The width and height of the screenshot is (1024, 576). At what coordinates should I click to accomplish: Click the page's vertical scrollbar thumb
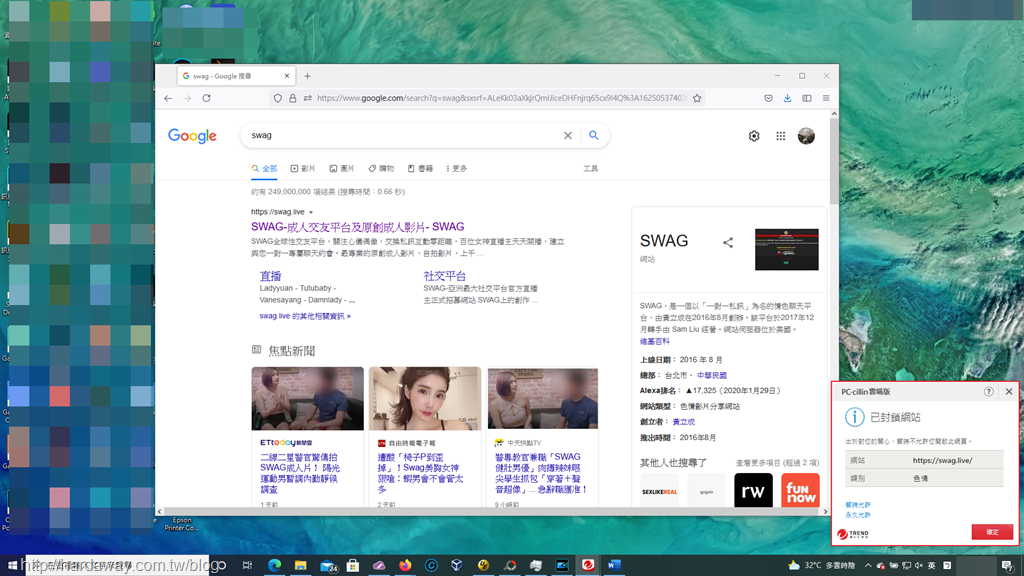click(834, 160)
